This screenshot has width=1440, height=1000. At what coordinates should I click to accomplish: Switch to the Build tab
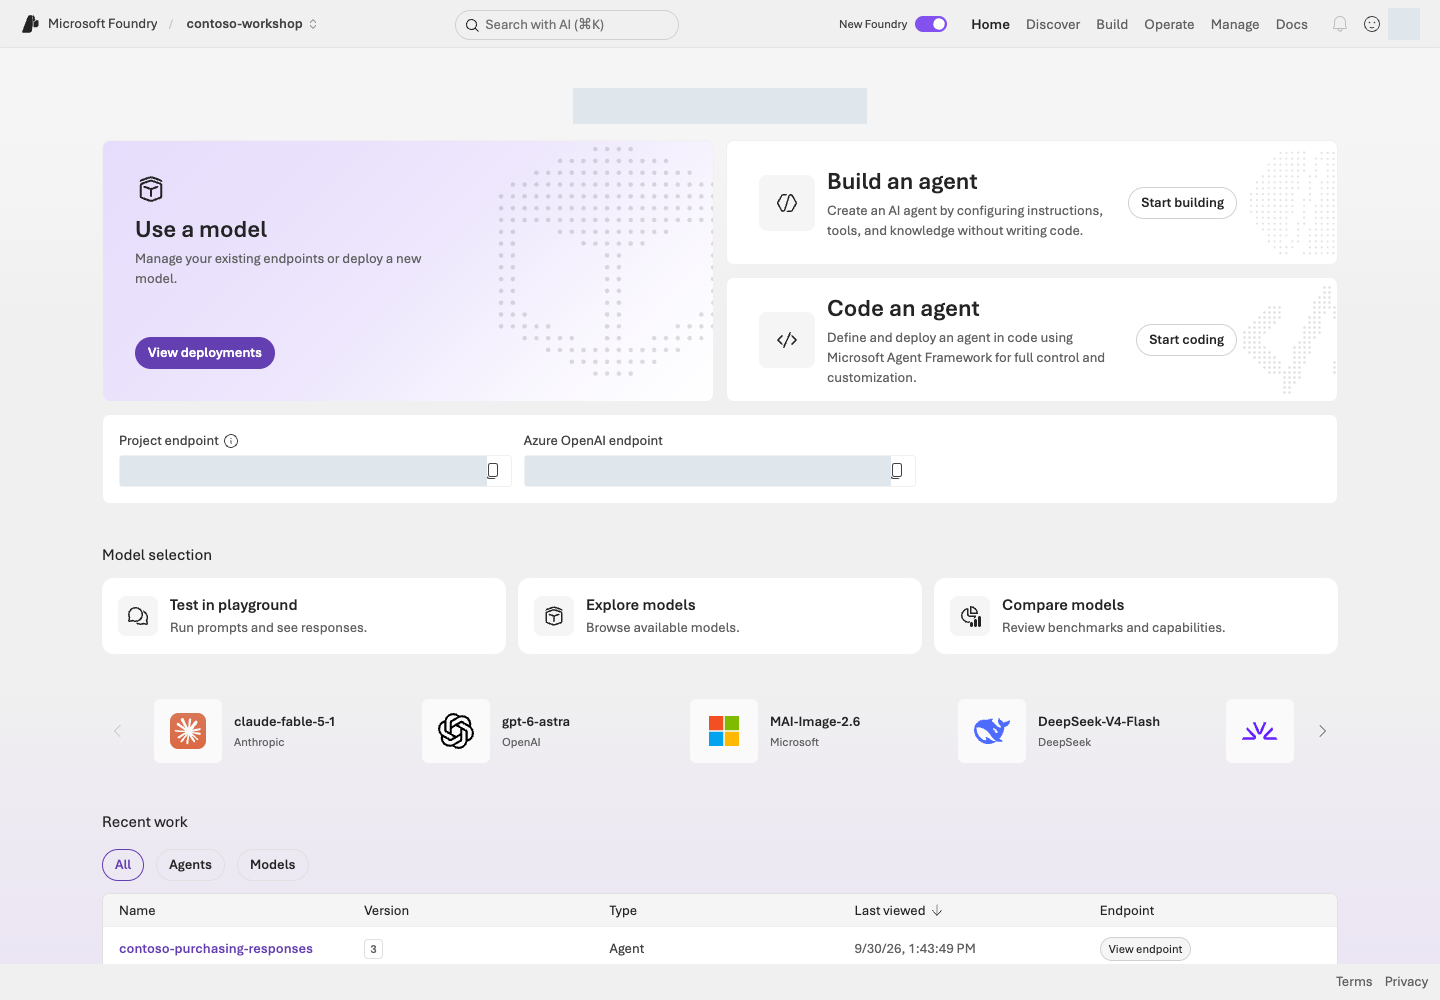(1112, 24)
